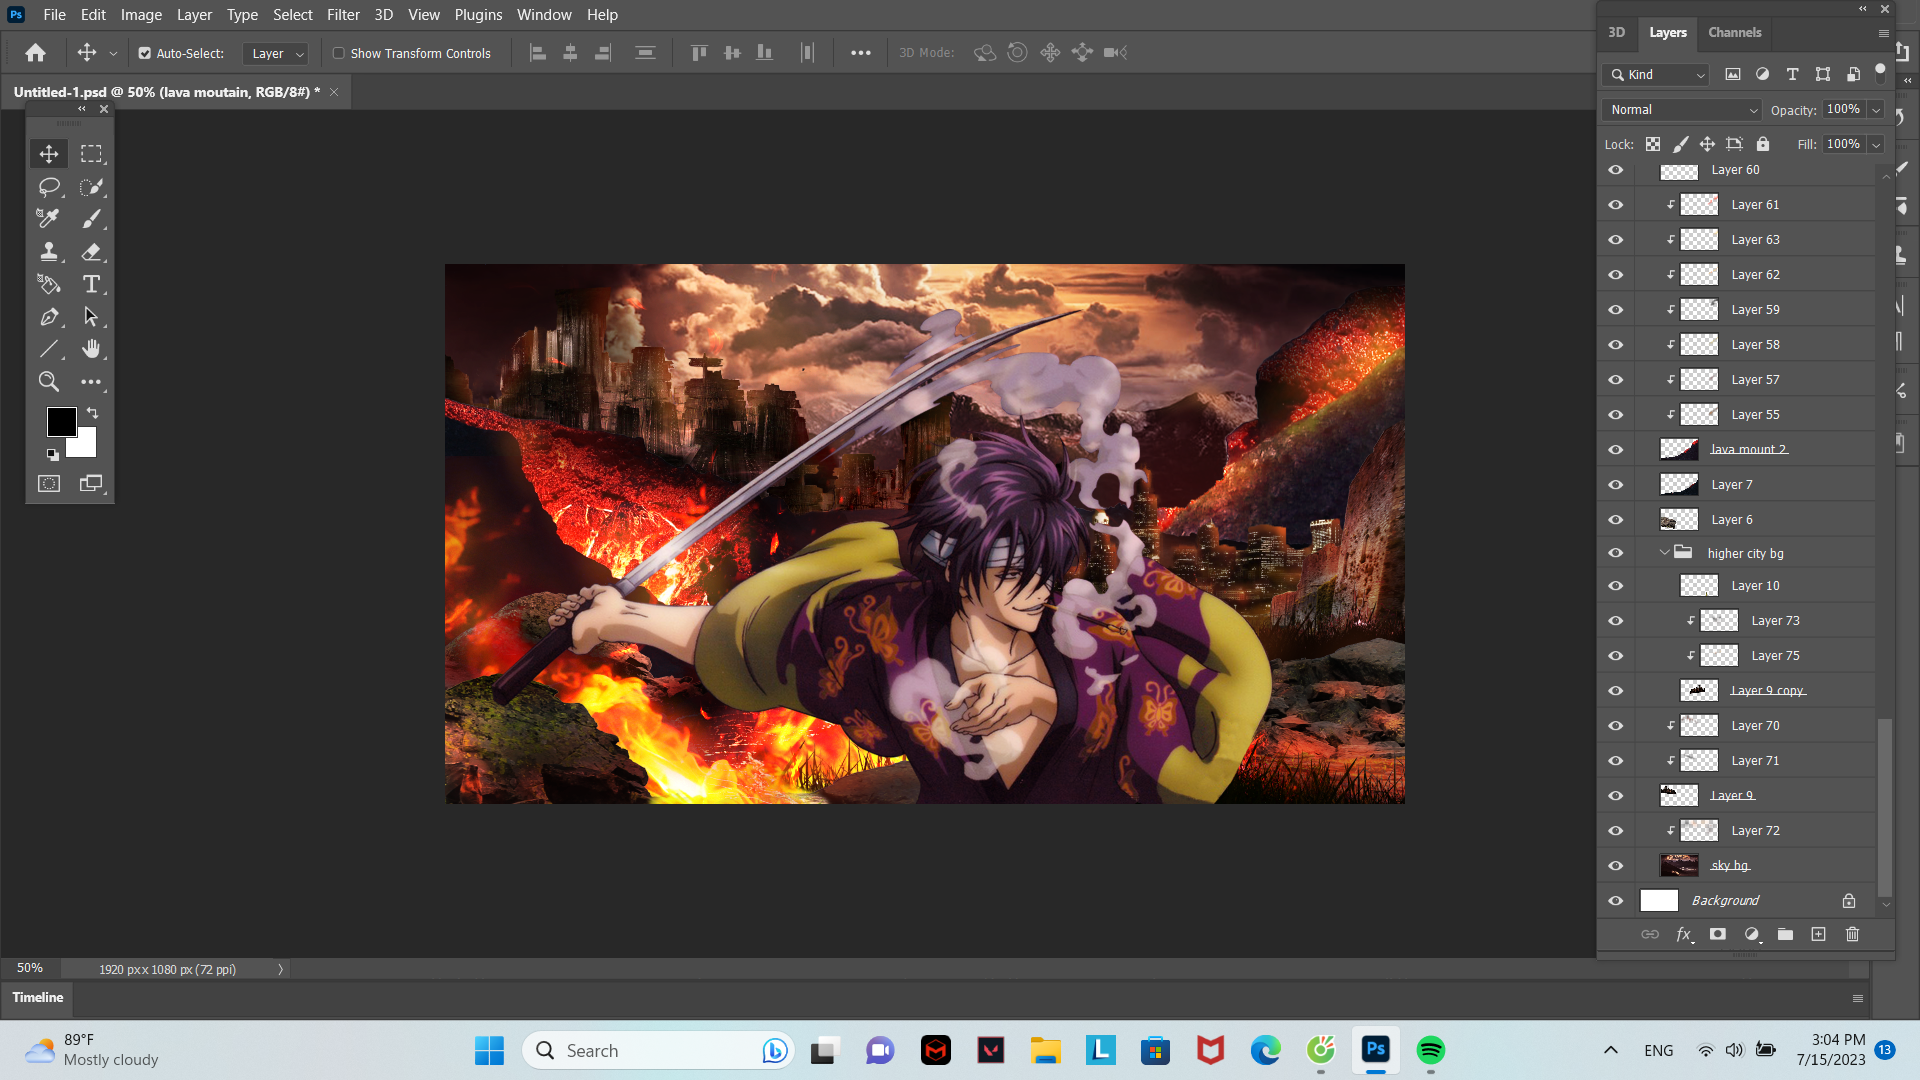Open the Opacity slider dropdown arrow
Viewport: 1920px width, 1080px height.
[1876, 110]
